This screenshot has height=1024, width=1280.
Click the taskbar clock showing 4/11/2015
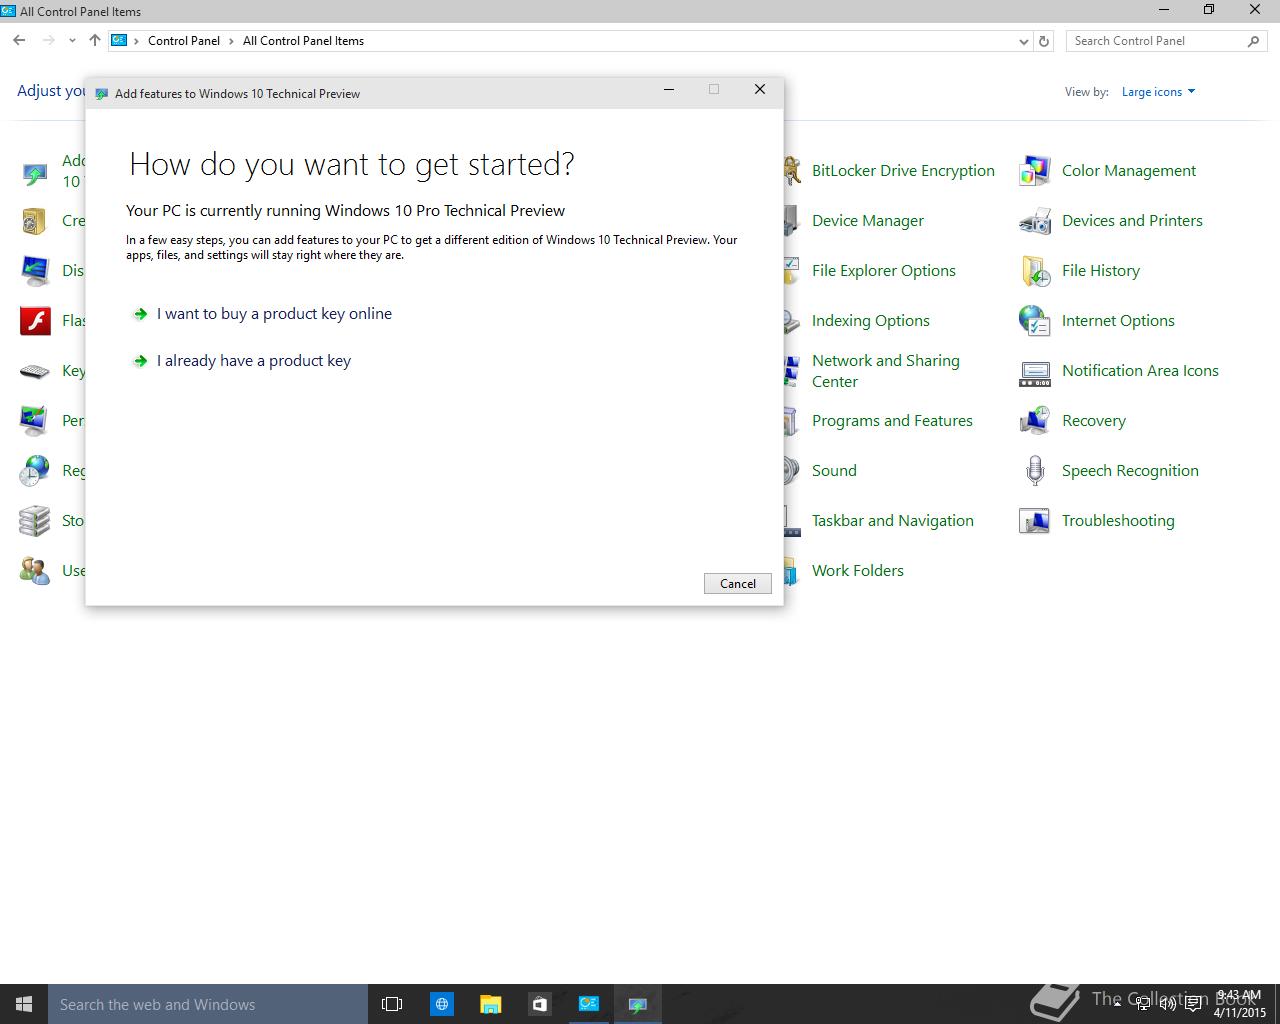[x=1240, y=1004]
